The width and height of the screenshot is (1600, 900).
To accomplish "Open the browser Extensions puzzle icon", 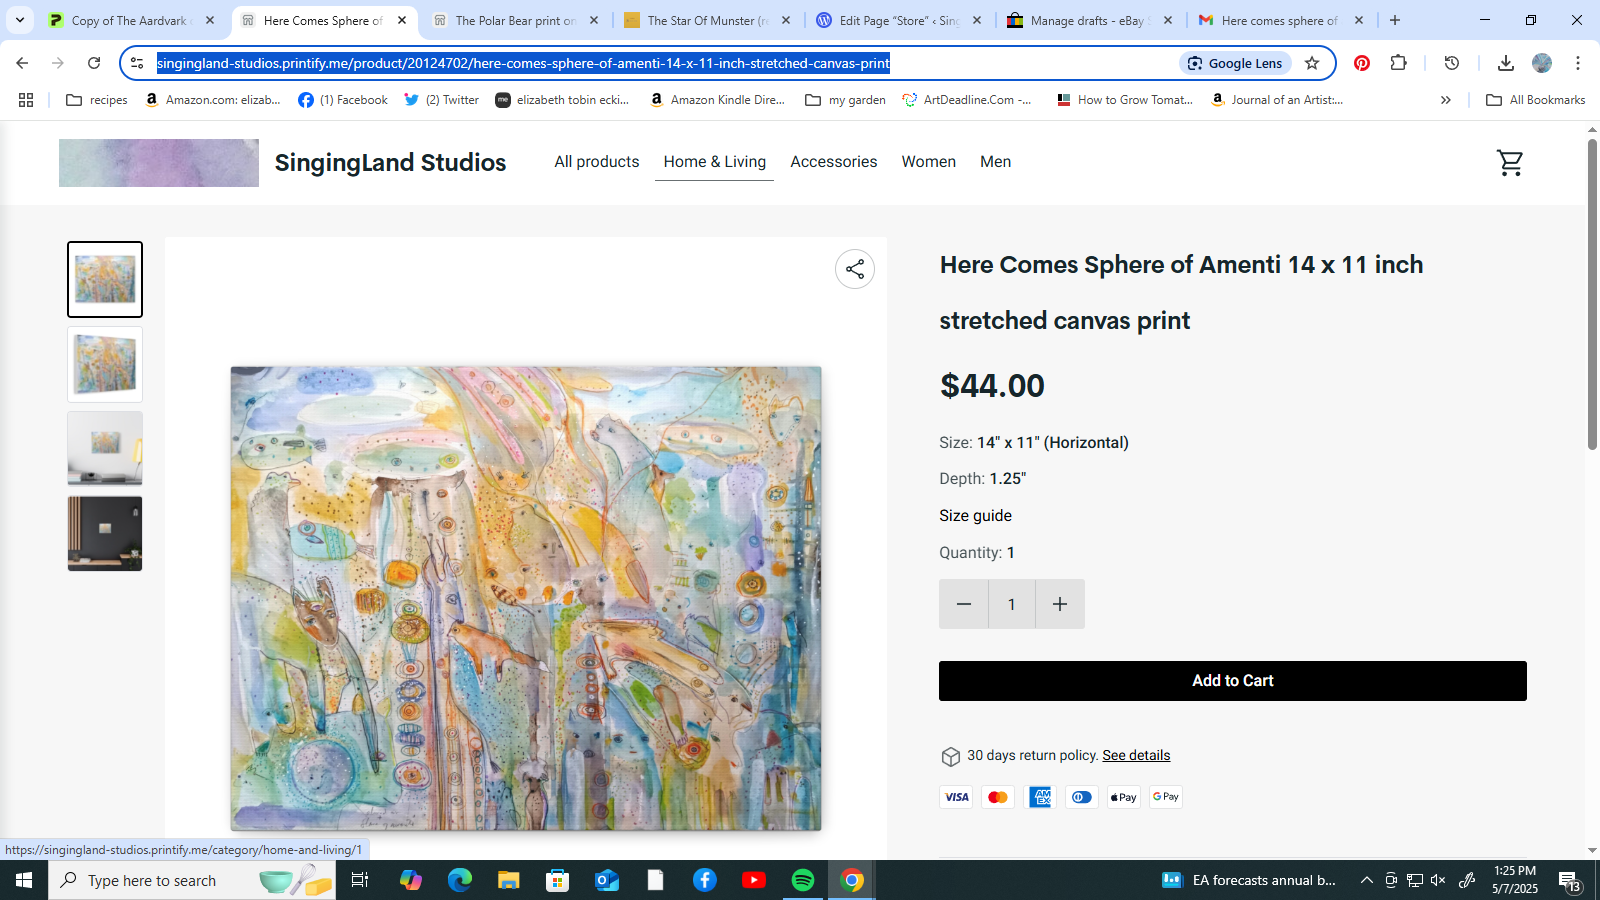I will 1399,63.
